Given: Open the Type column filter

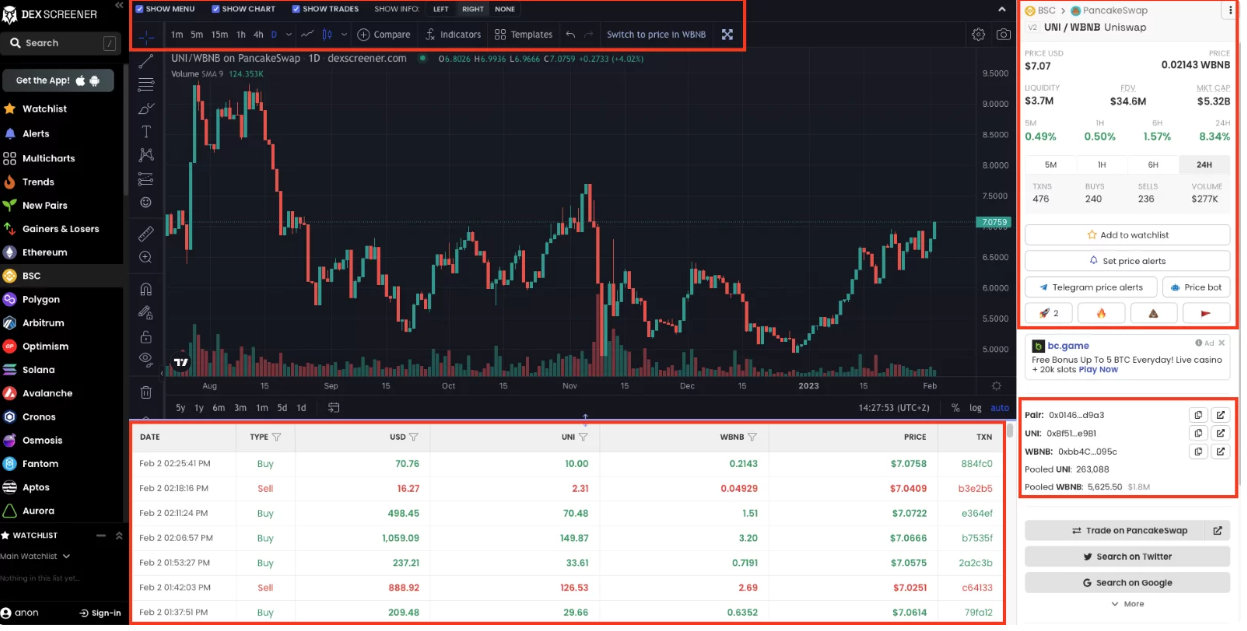Looking at the screenshot, I should click(x=277, y=437).
